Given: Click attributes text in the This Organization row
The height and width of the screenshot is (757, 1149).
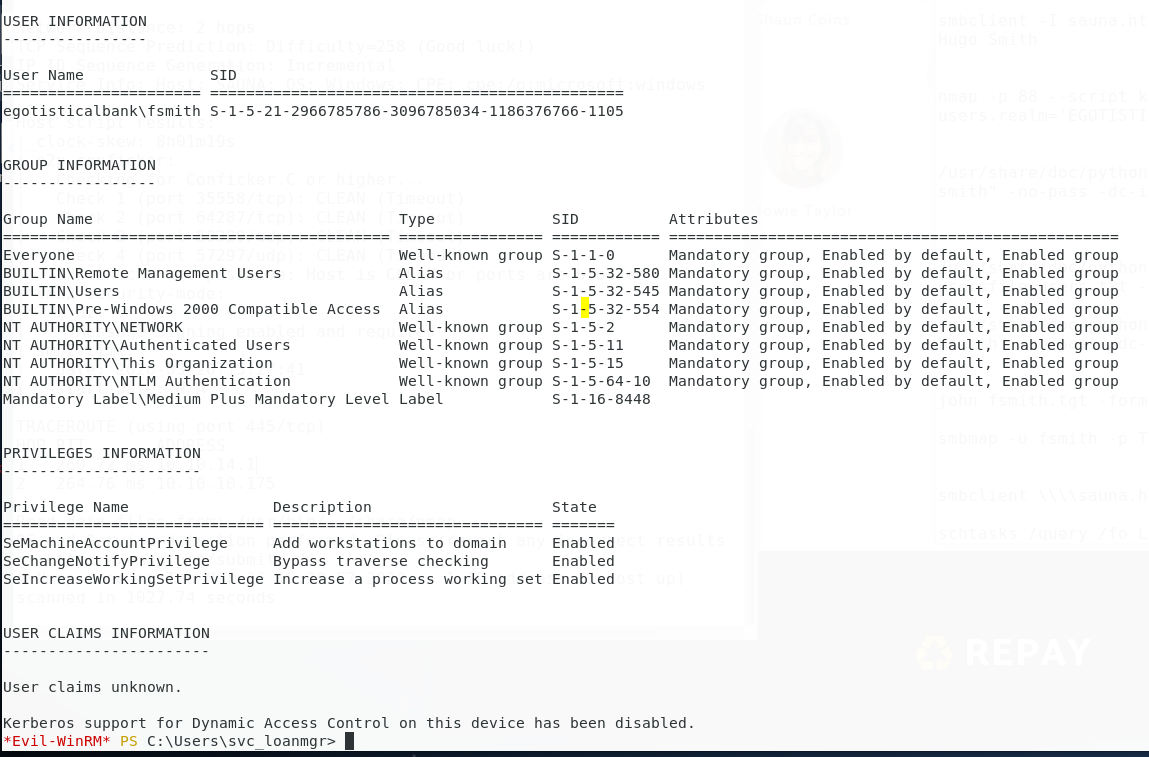Looking at the screenshot, I should coord(894,363).
